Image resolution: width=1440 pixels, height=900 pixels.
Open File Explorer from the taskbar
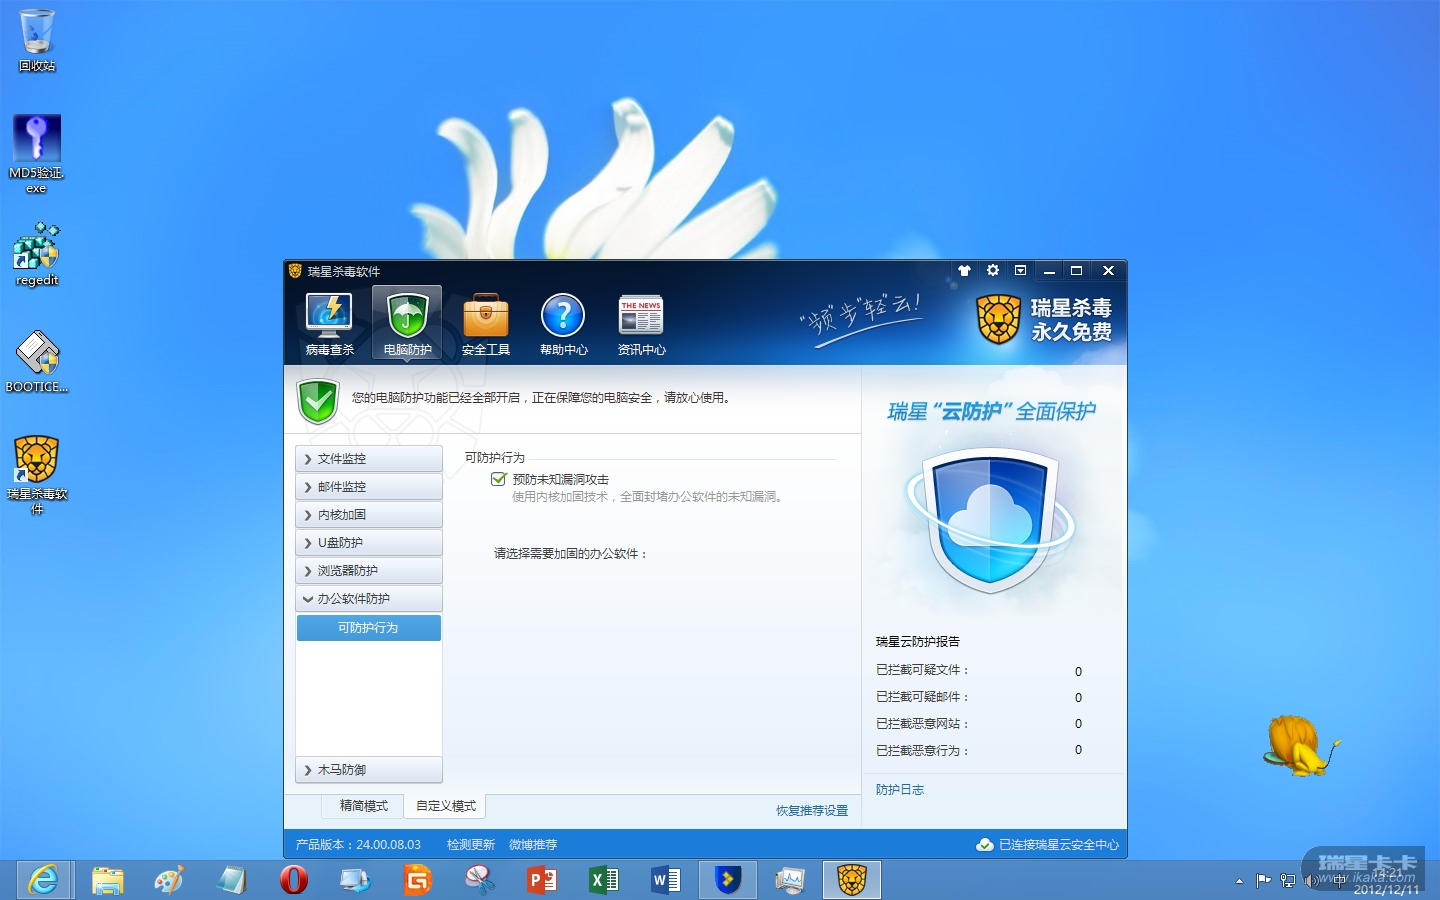[107, 880]
